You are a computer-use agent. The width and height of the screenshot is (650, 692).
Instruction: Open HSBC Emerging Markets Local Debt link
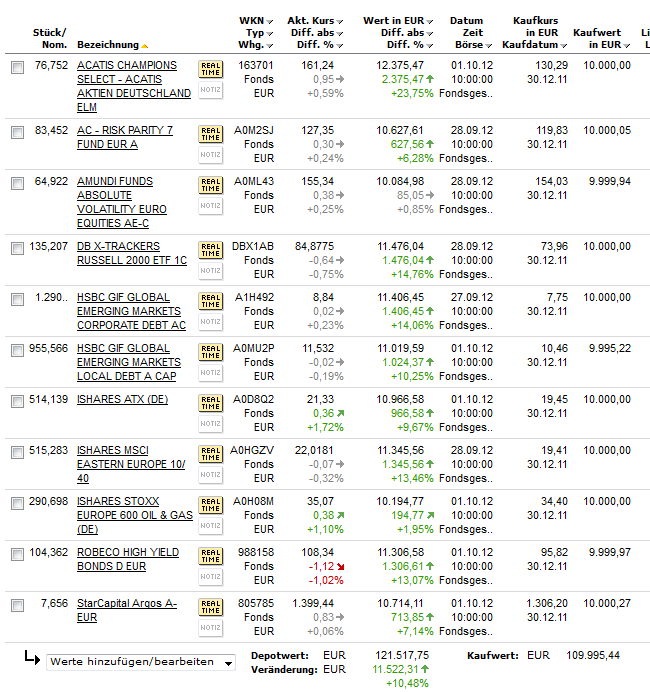129,362
